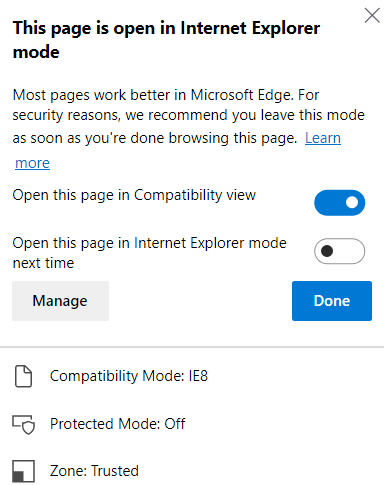384x485 pixels.
Task: Click the underlined 'more' link text
Action: click(x=32, y=163)
